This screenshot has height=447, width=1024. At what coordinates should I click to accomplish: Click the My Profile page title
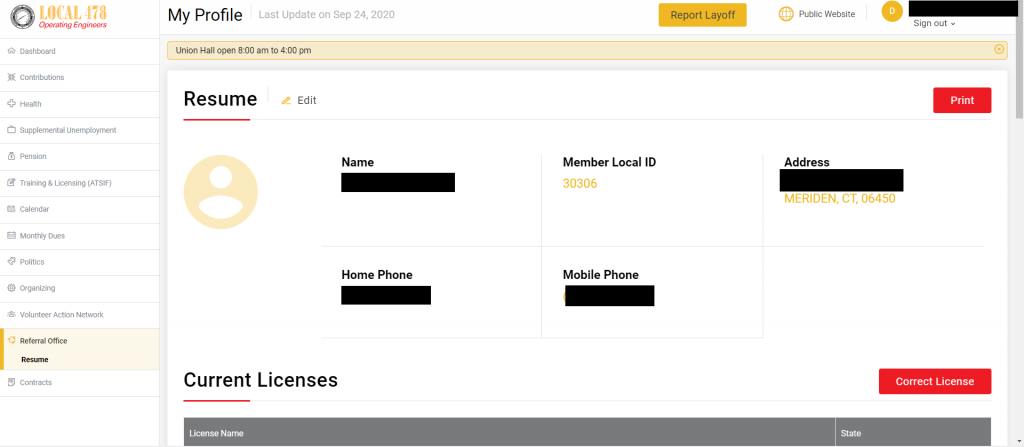(205, 14)
